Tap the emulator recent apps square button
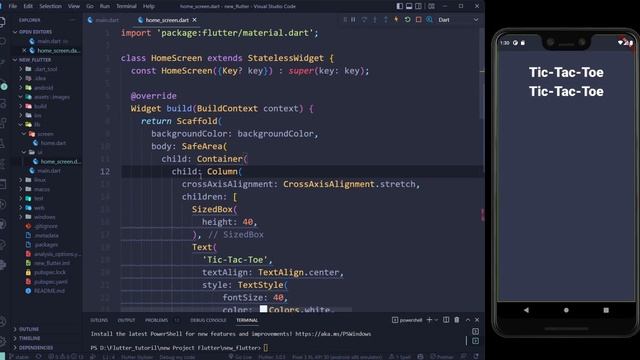This screenshot has height=360, width=640. 606,310
